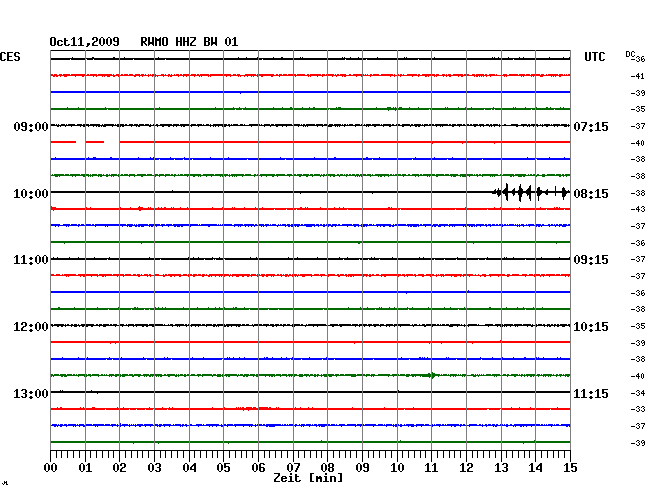The image size is (650, 494).
Task: Select the 01 minute axis tick label
Action: tap(85, 468)
